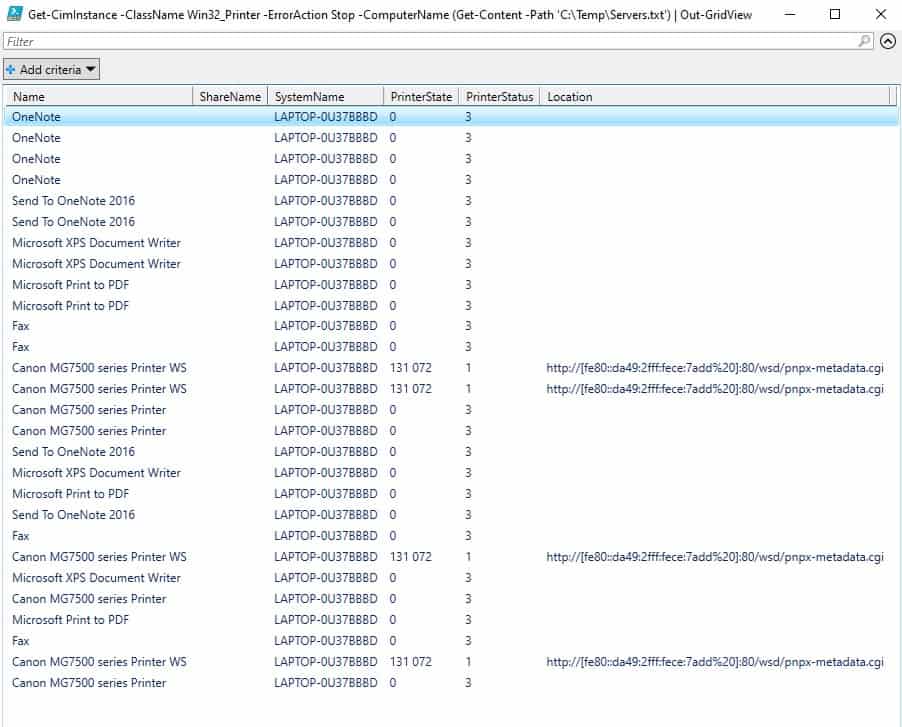This screenshot has height=727, width=902.
Task: Close the Out-GridView window
Action: point(881,14)
